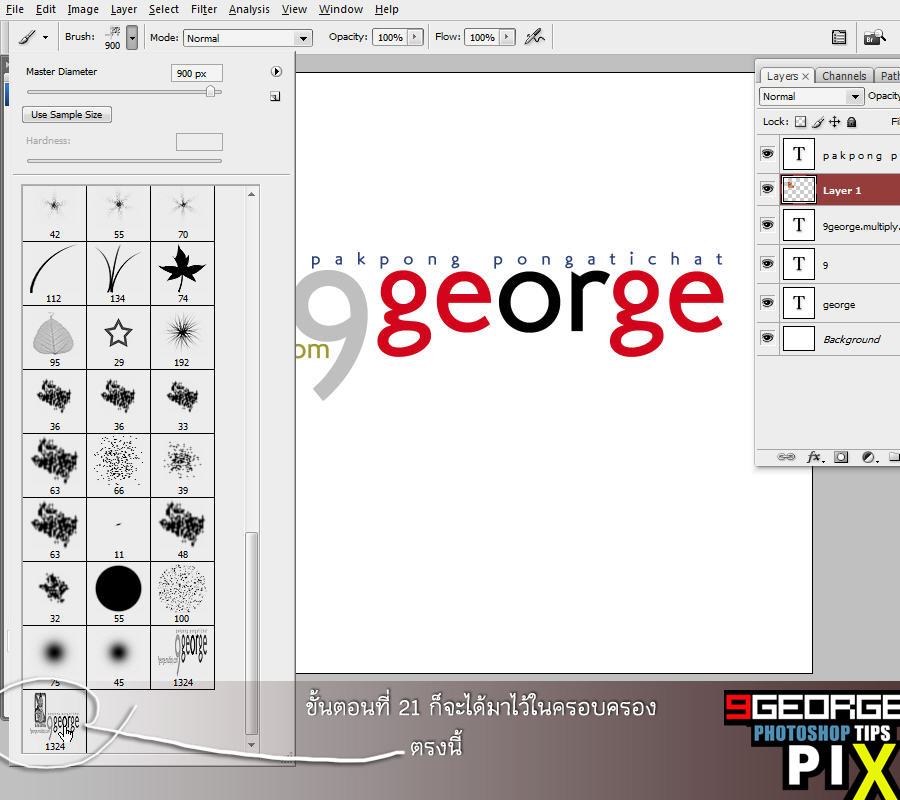Select the star brush 29

coord(118,337)
